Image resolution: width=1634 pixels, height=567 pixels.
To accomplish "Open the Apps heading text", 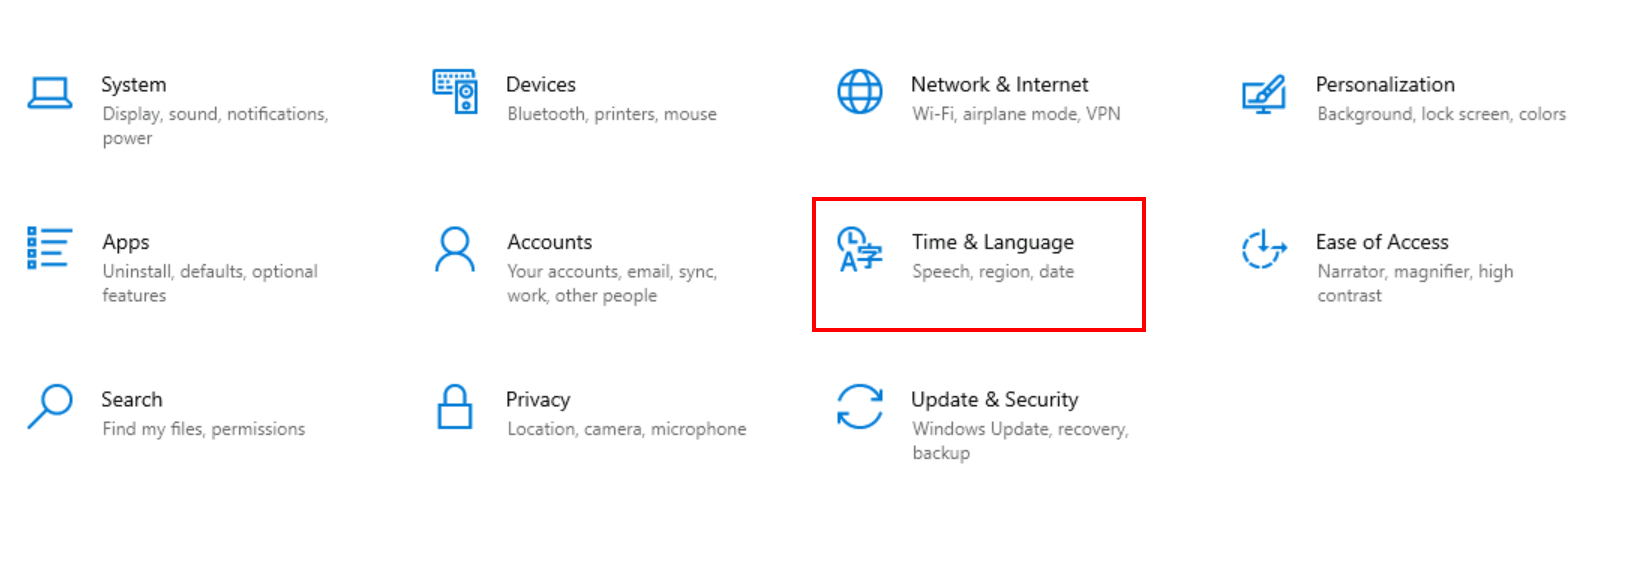I will click(x=126, y=242).
